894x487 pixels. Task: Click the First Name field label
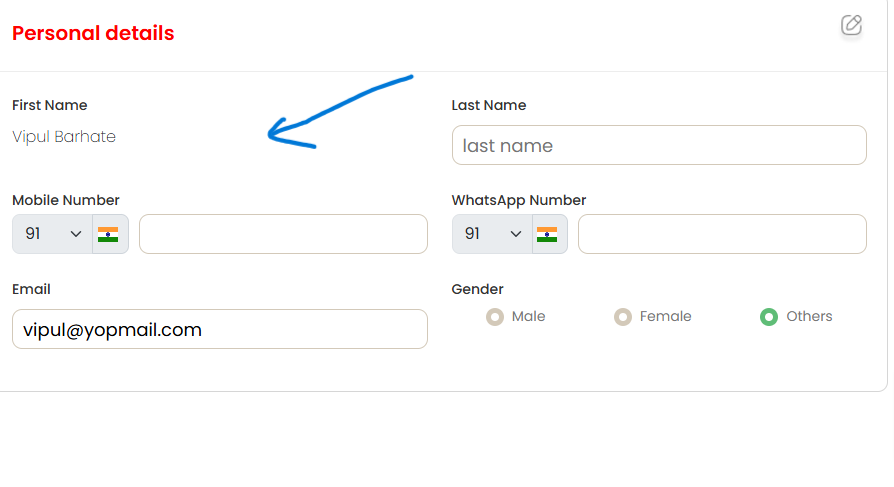tap(50, 105)
